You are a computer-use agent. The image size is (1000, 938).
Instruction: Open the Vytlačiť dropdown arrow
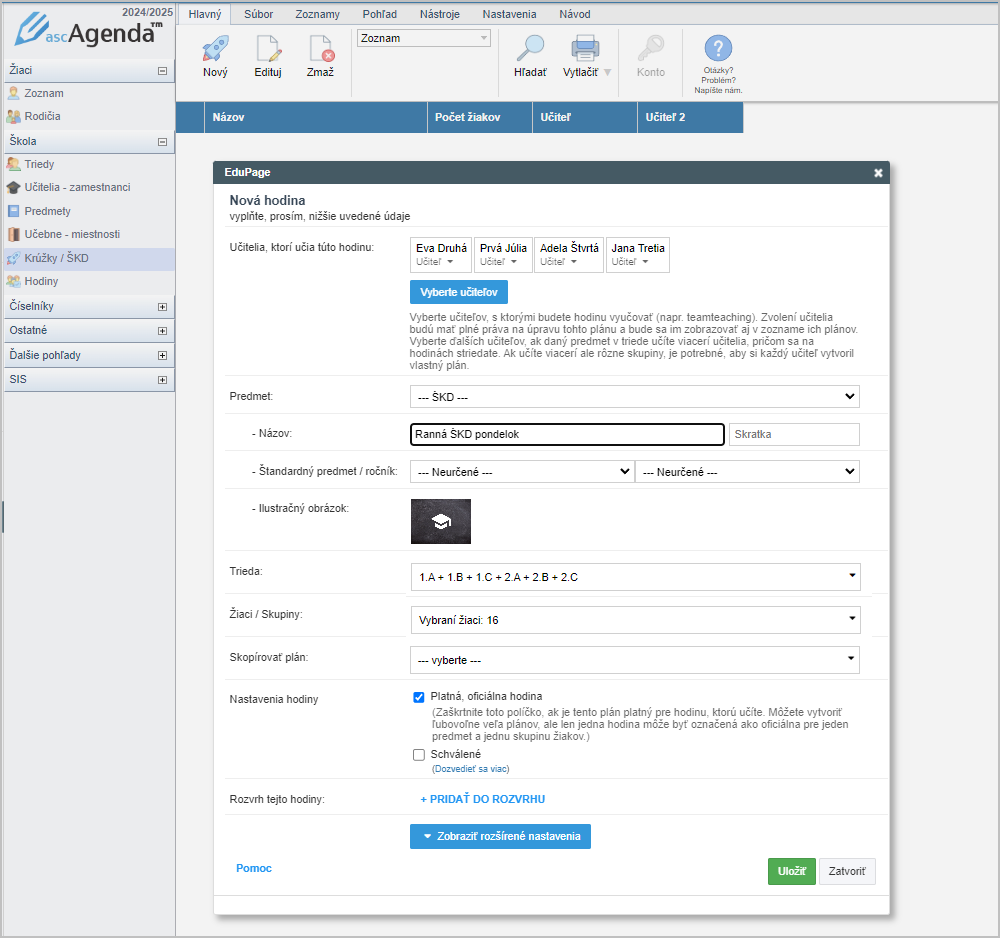pos(608,72)
